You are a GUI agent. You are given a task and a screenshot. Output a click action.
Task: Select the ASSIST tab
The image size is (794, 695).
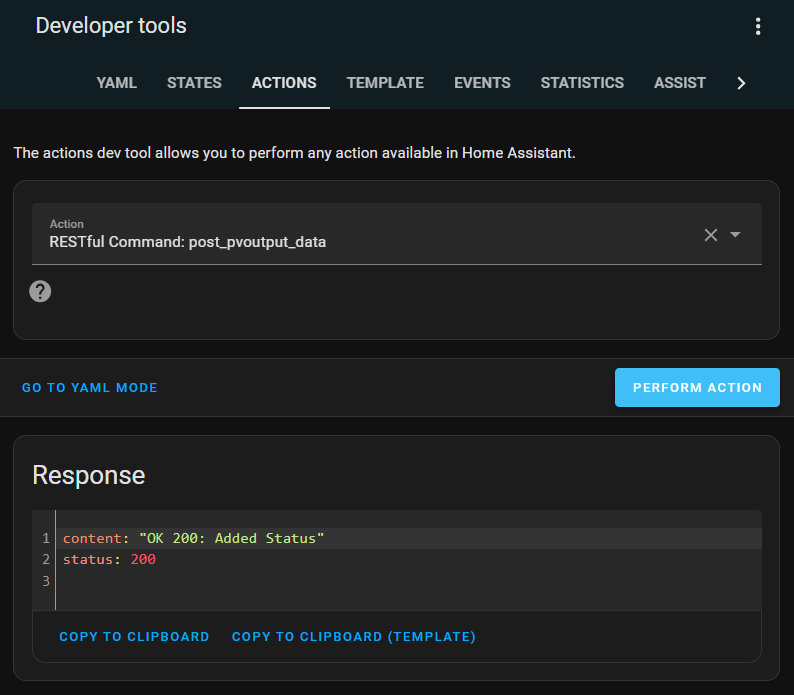pos(680,83)
